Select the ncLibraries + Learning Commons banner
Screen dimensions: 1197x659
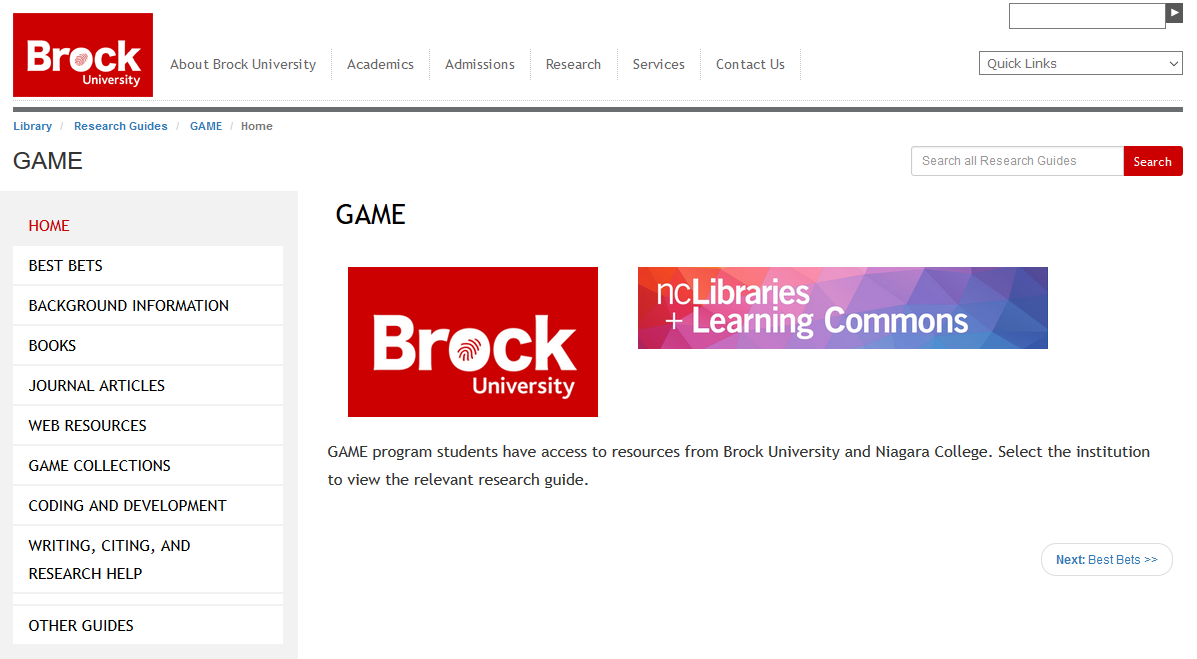coord(843,308)
